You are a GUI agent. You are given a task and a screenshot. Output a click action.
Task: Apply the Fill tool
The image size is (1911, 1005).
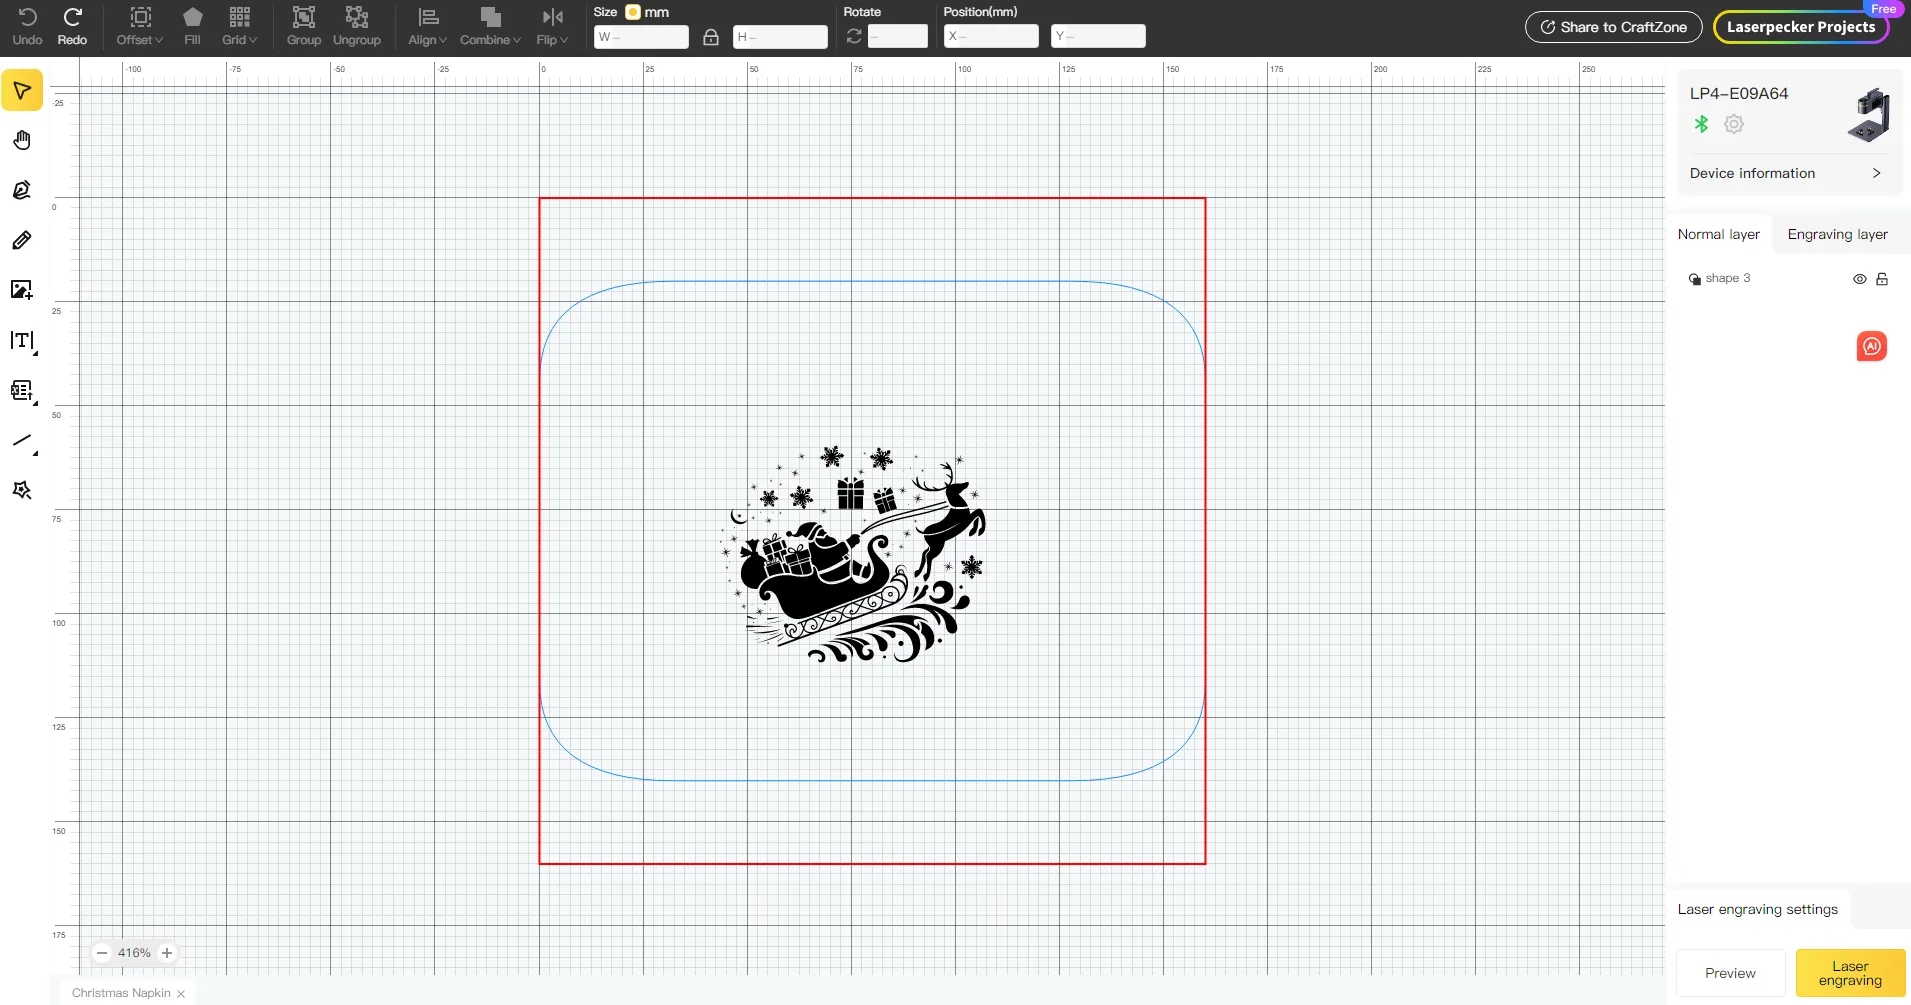pyautogui.click(x=192, y=26)
